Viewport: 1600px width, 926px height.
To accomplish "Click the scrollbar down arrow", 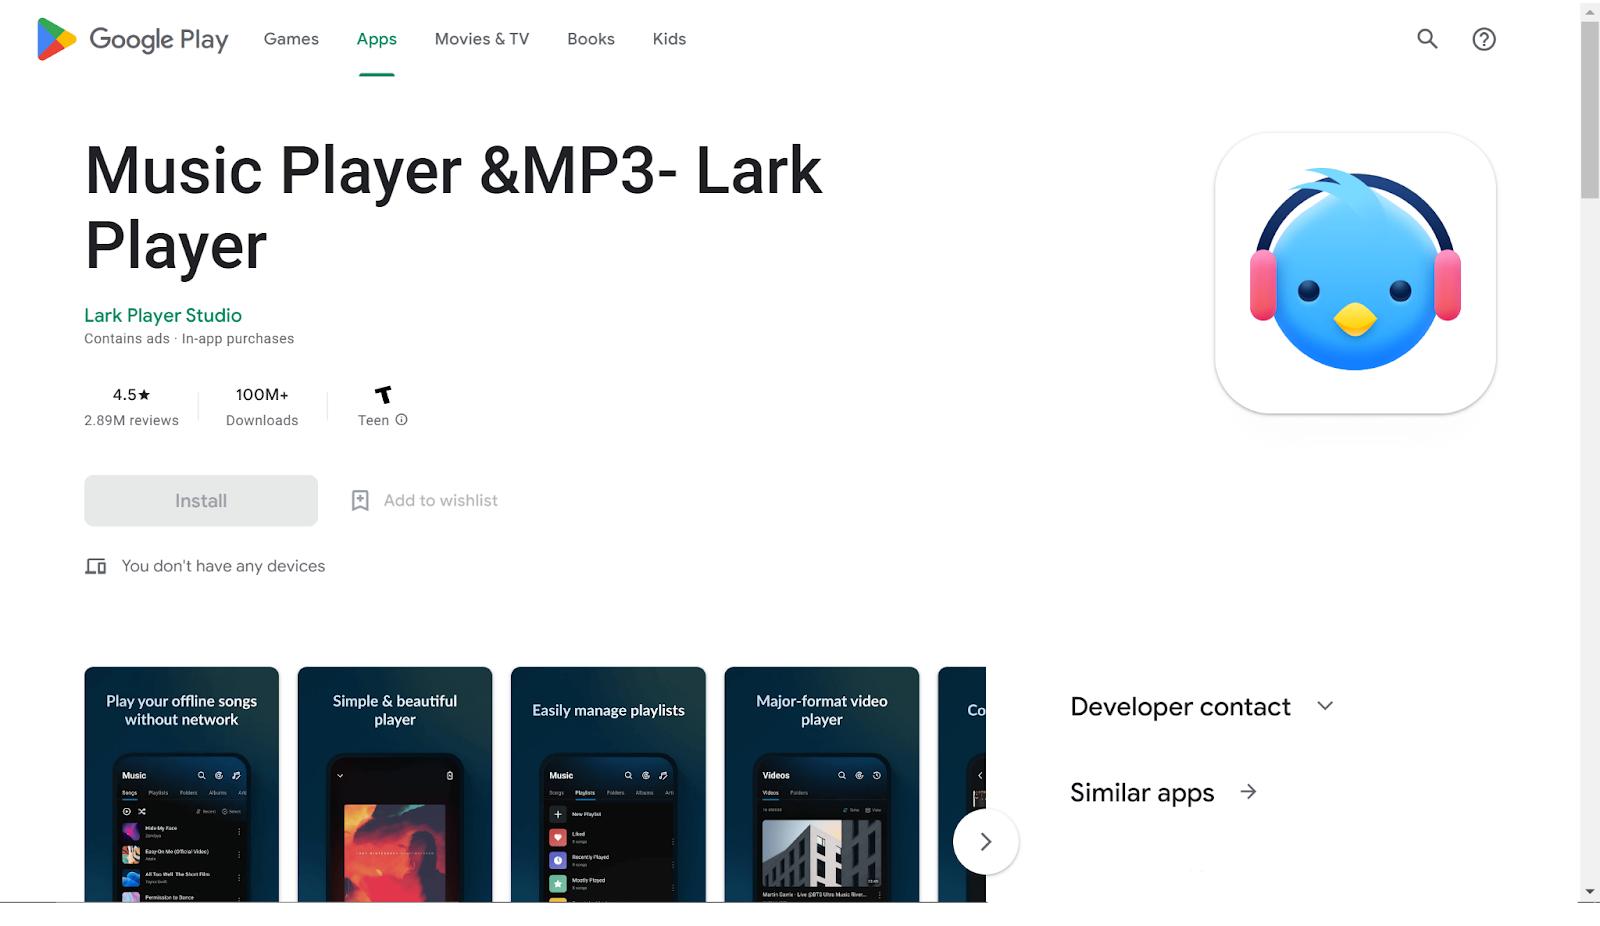I will pos(1590,892).
